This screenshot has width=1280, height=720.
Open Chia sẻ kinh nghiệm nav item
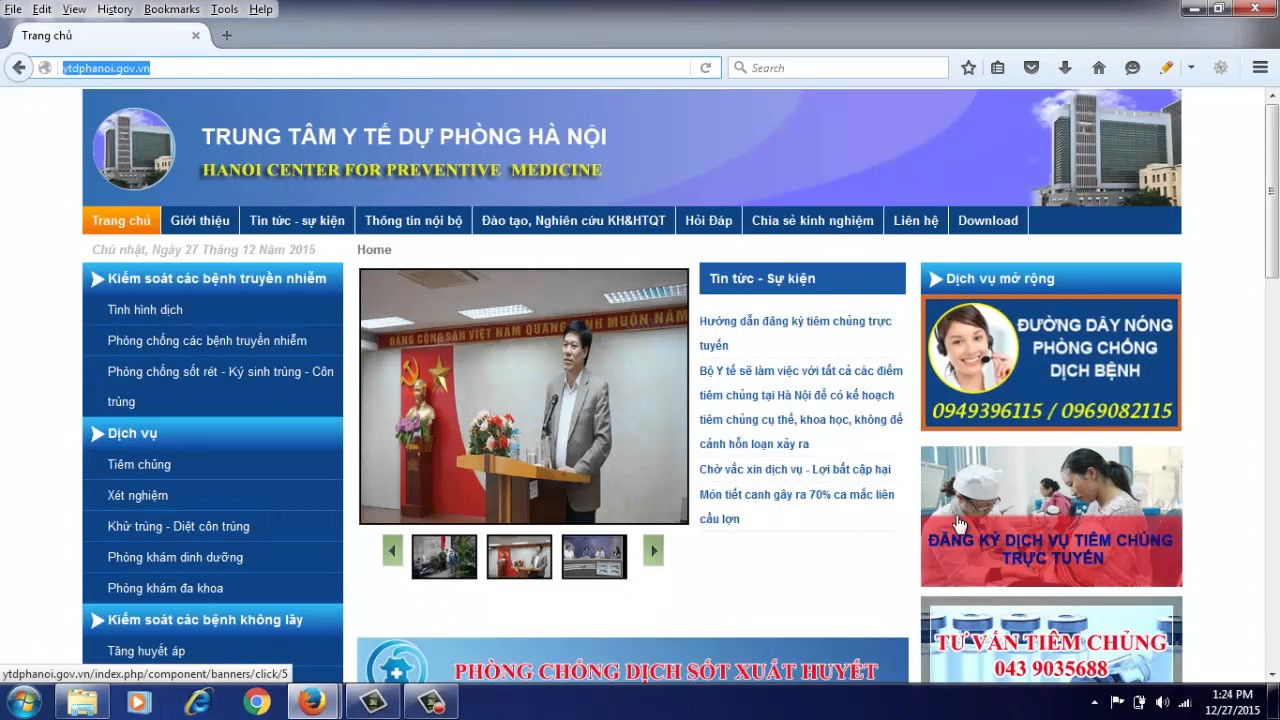tap(813, 221)
